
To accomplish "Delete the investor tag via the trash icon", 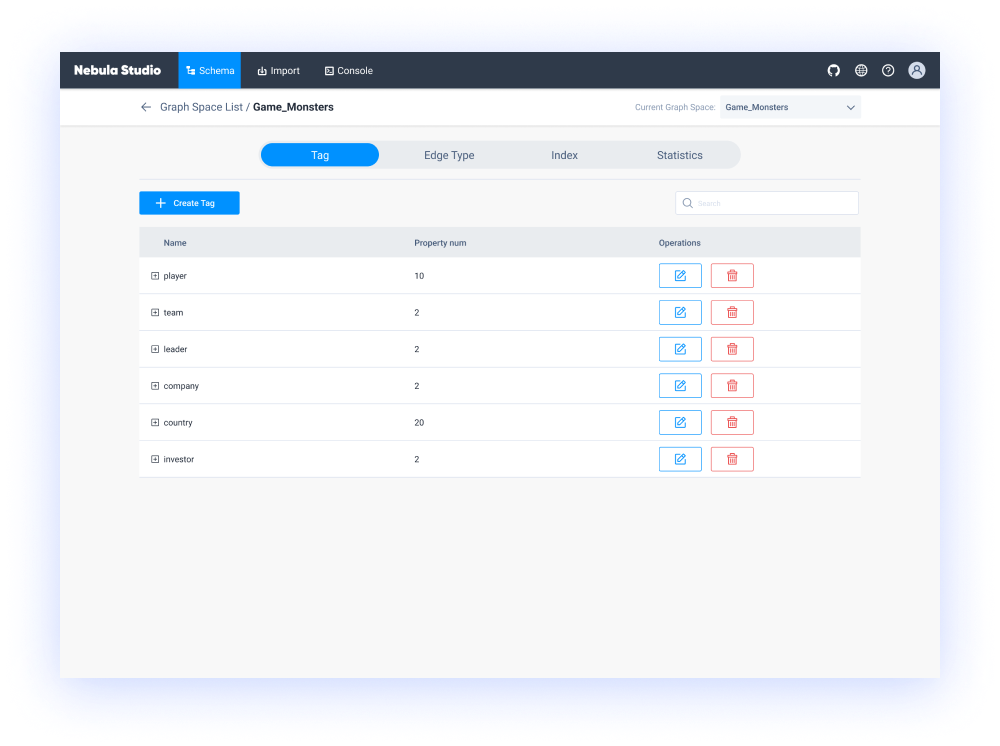I will [x=732, y=458].
